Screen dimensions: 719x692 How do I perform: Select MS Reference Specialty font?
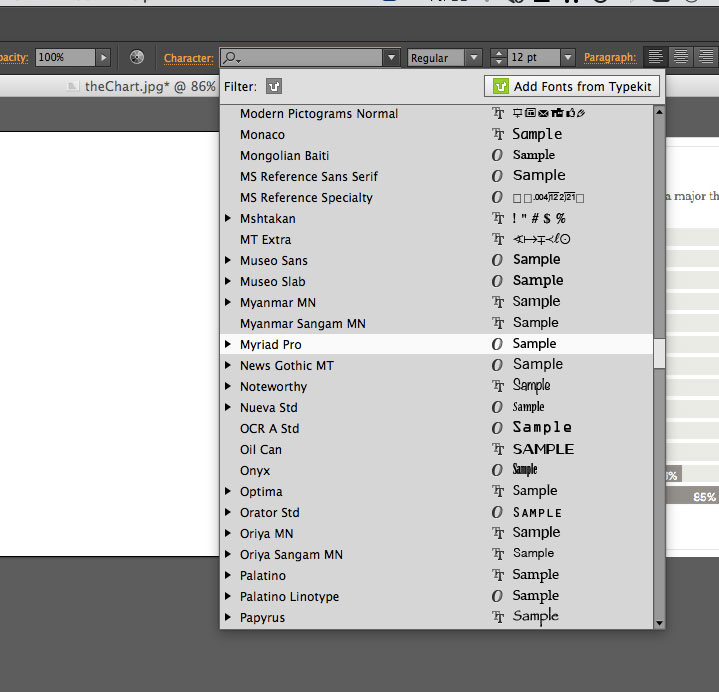436,198
